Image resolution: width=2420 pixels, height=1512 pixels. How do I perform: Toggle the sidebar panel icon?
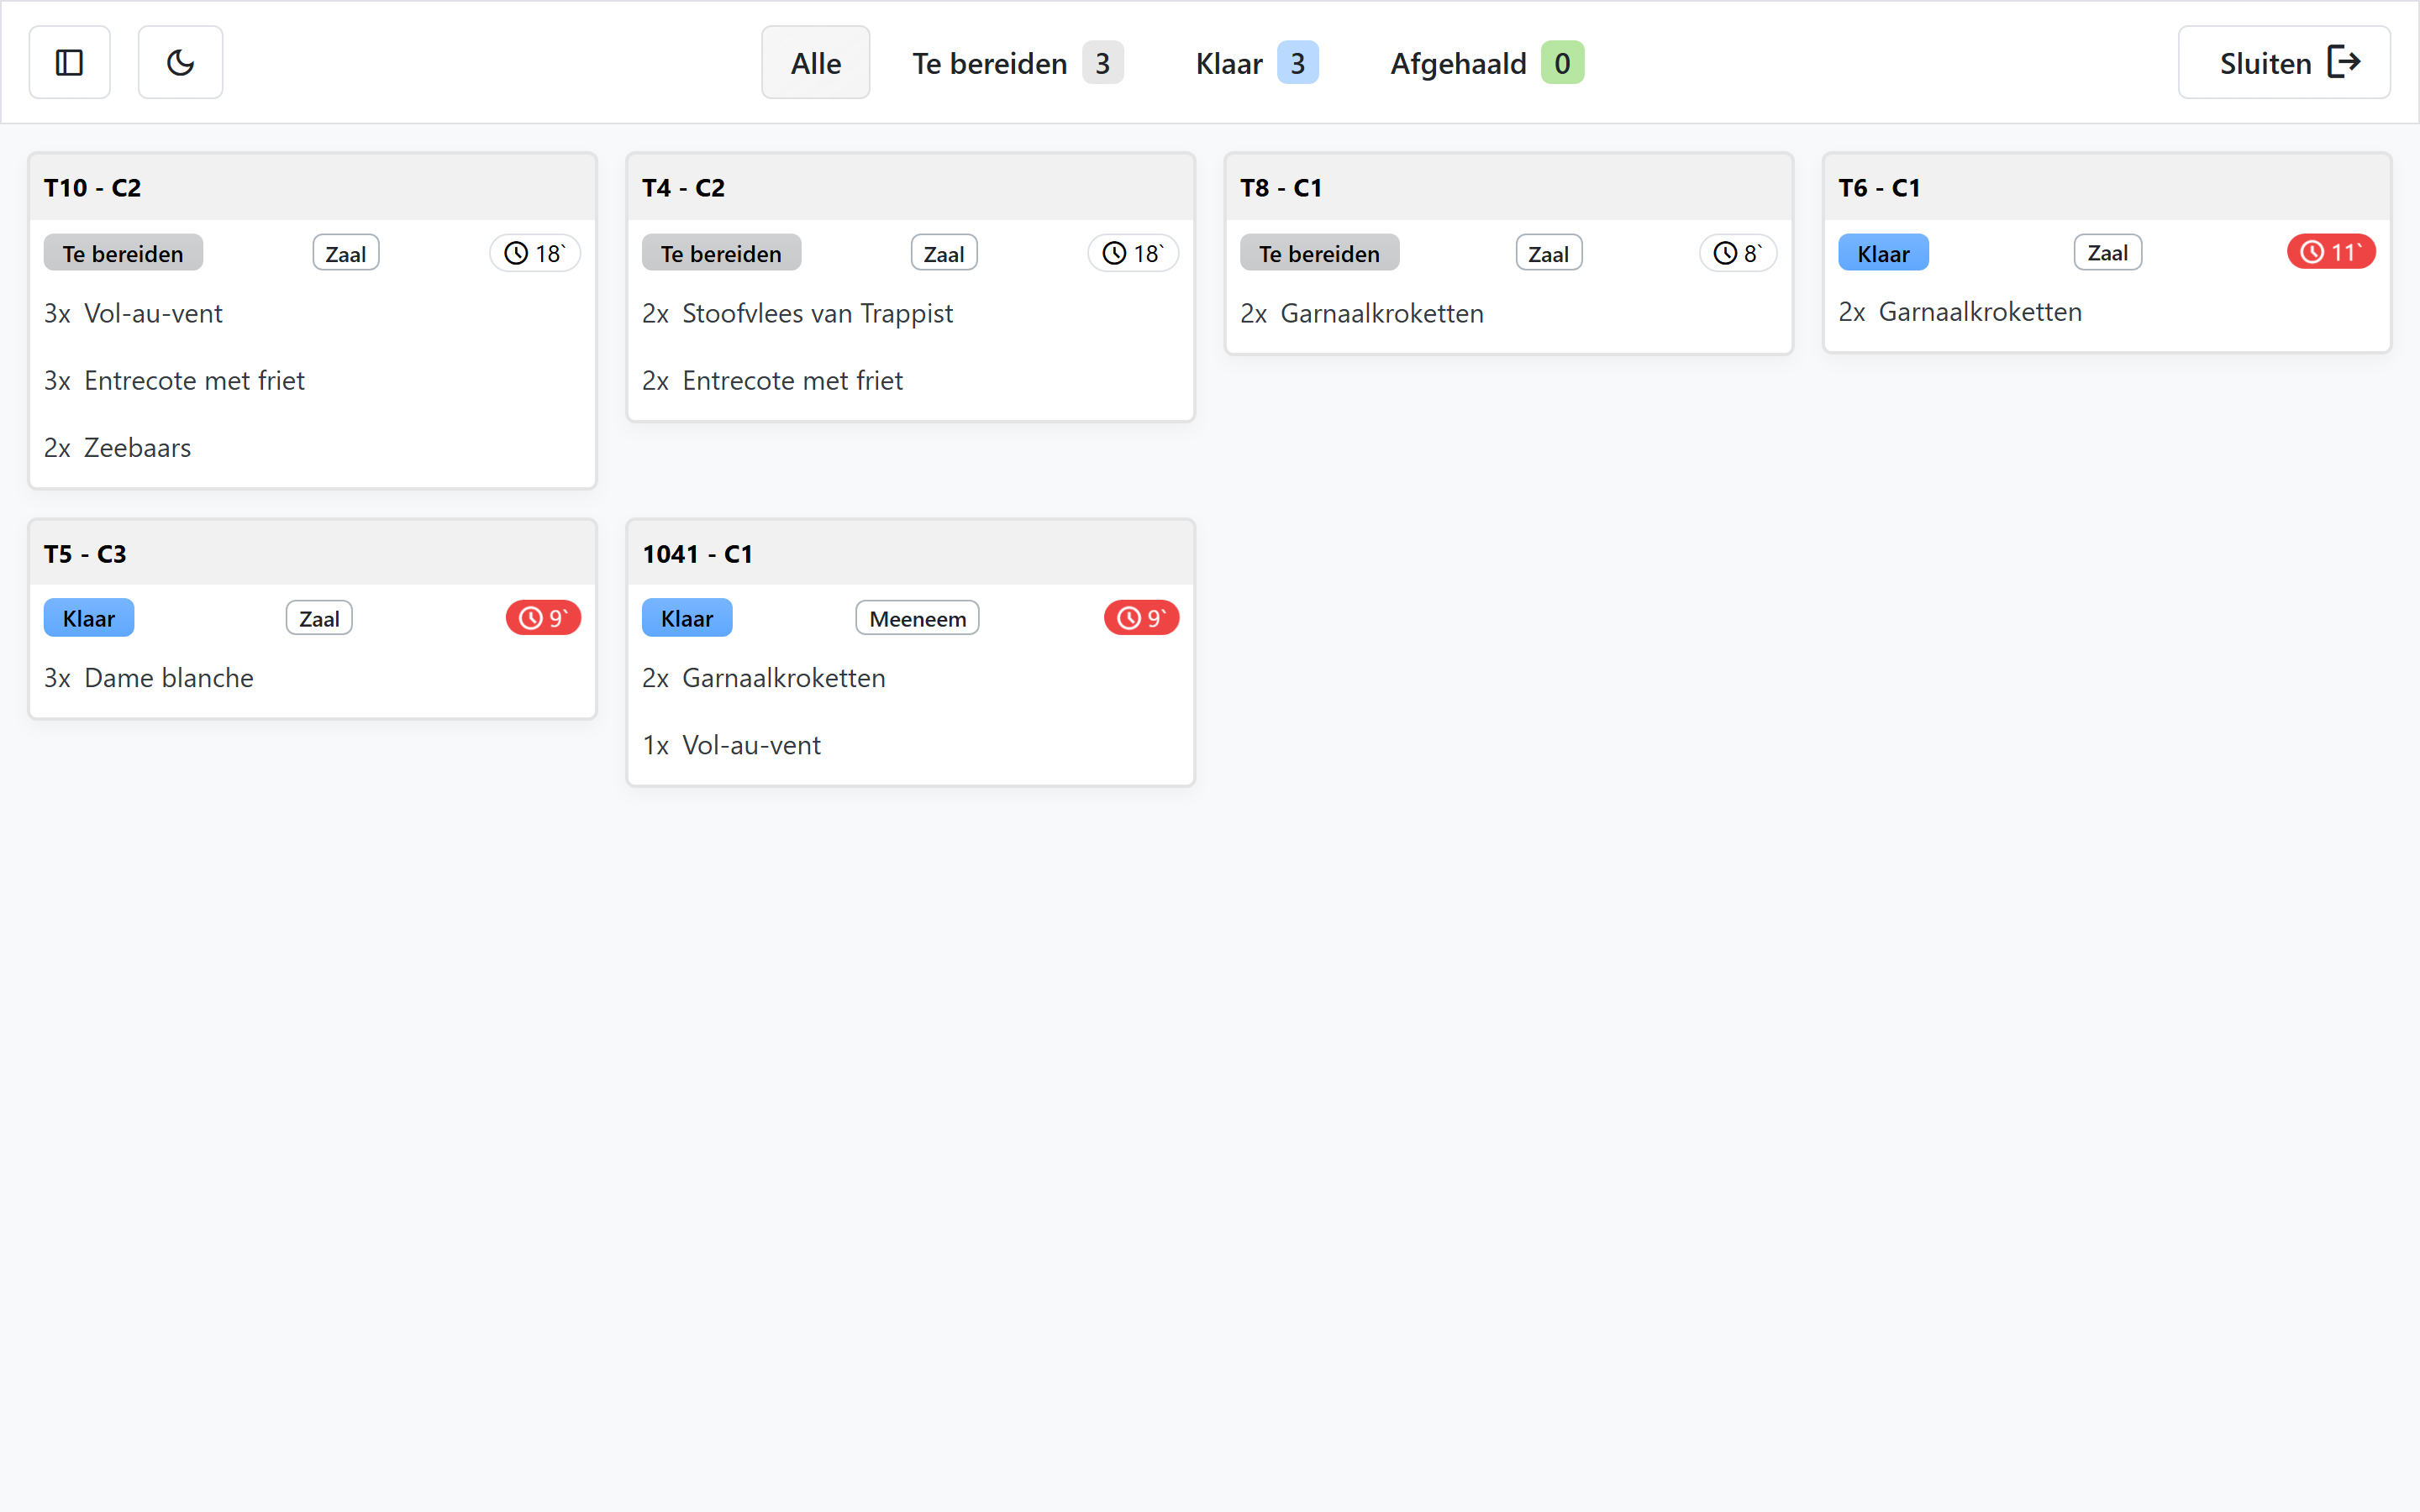(x=69, y=63)
